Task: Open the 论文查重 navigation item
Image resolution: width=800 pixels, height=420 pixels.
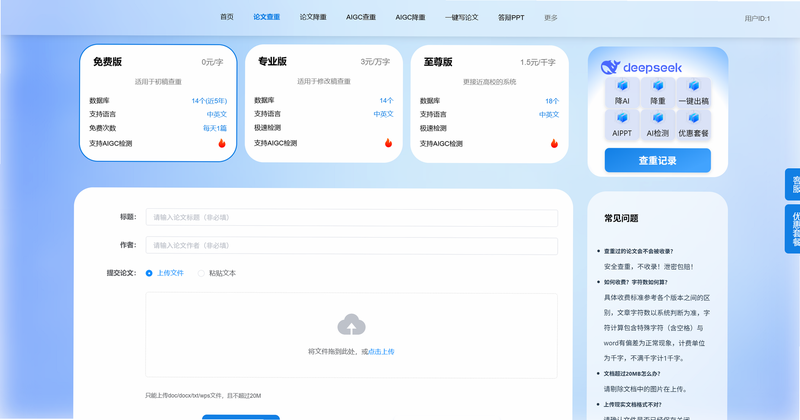Action: (267, 17)
